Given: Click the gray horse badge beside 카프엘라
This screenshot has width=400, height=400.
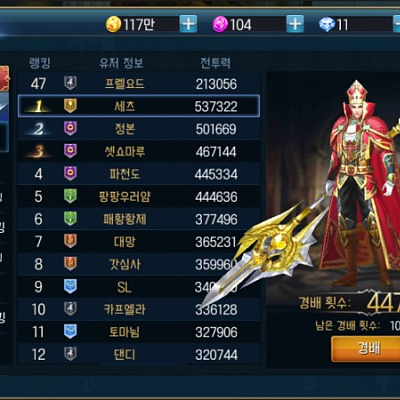Looking at the screenshot, I should click(70, 309).
